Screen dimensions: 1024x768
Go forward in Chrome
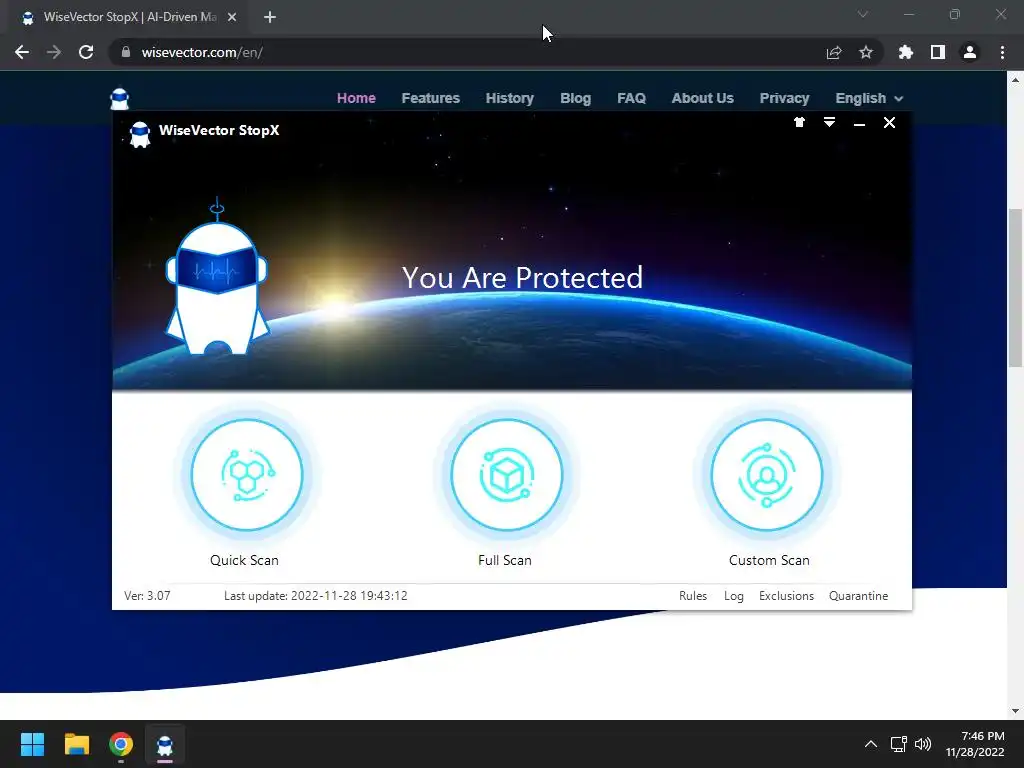click(54, 52)
